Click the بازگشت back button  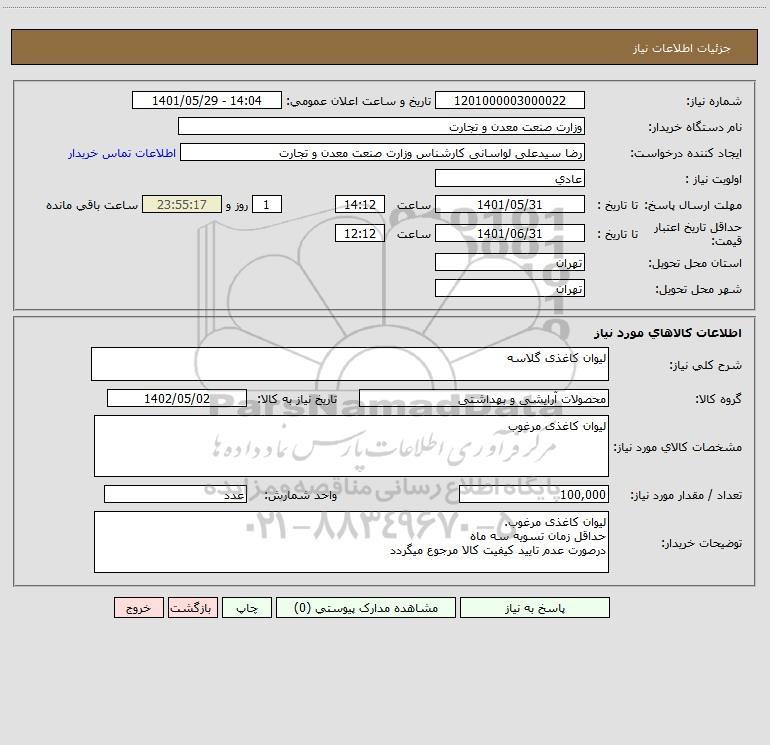click(x=192, y=607)
